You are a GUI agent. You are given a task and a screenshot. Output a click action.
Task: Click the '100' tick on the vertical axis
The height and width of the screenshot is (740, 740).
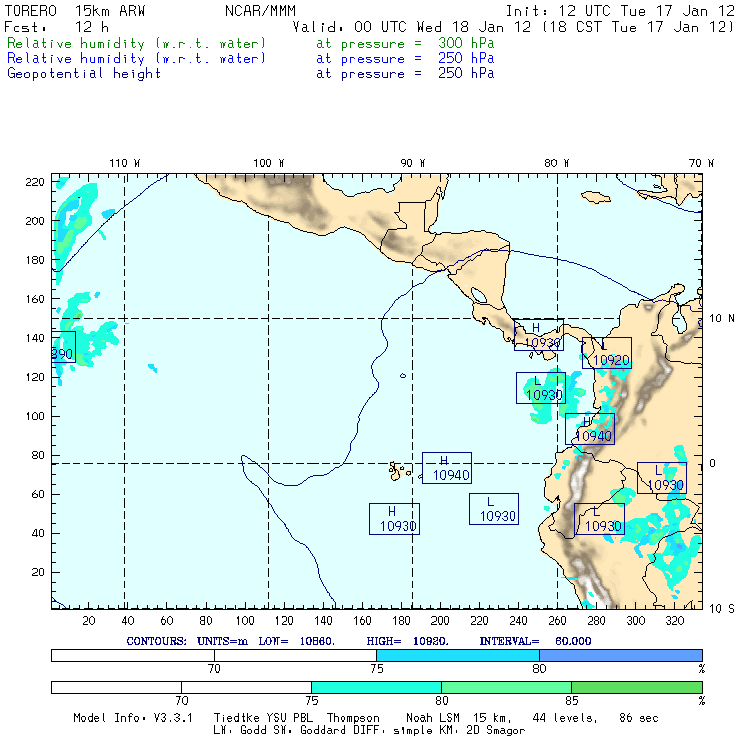coord(35,416)
